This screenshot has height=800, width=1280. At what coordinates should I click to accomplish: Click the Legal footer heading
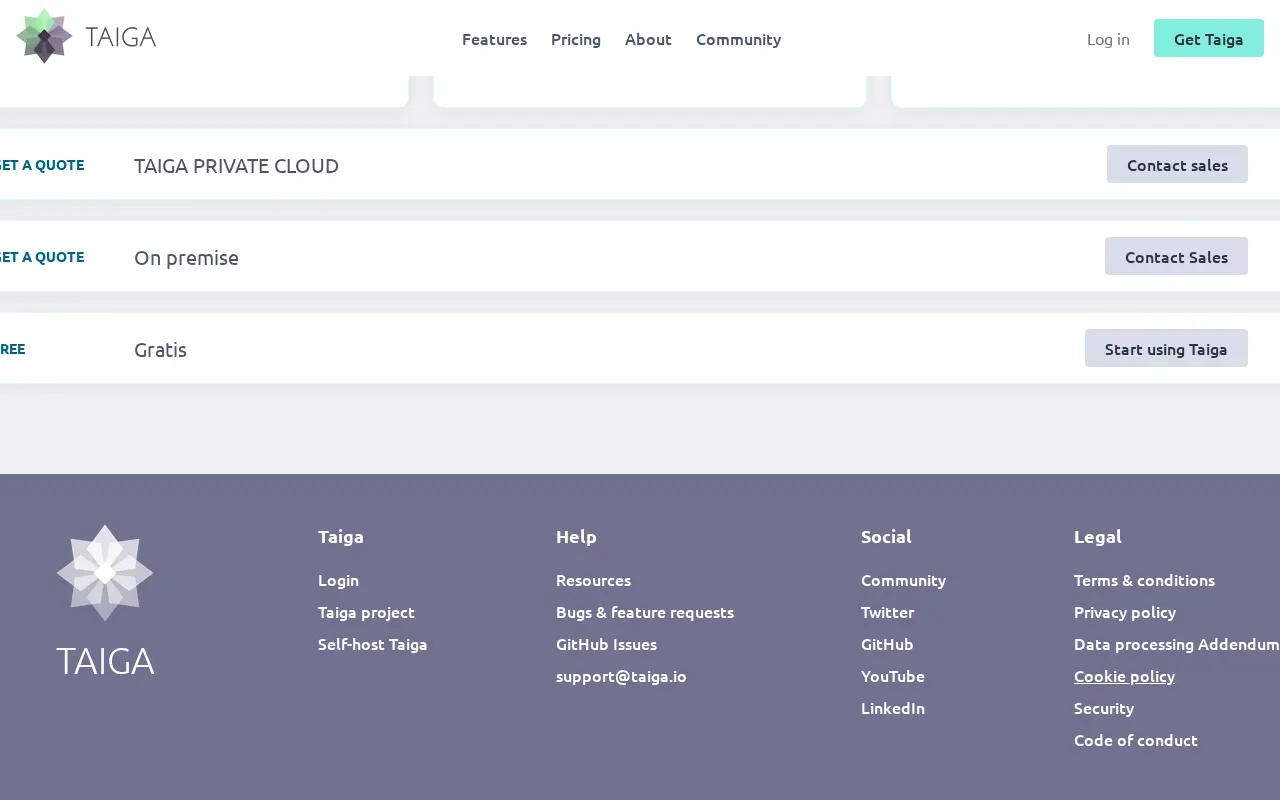pos(1098,536)
